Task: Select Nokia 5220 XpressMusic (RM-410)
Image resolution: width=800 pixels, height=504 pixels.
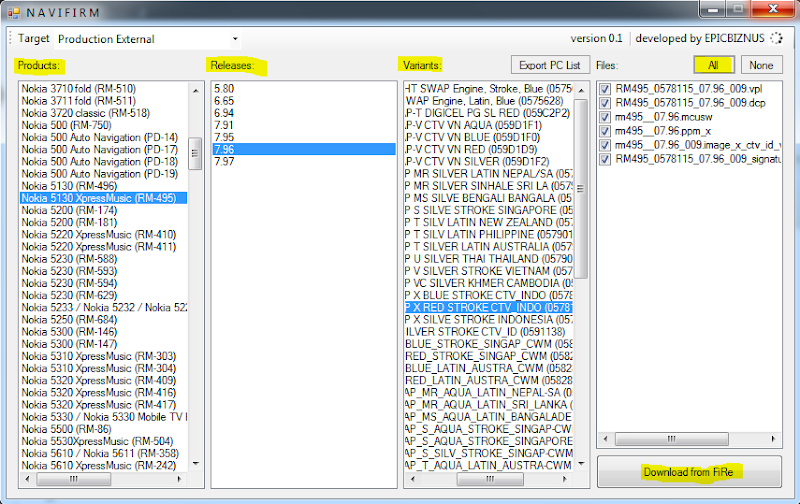Action: [104, 234]
